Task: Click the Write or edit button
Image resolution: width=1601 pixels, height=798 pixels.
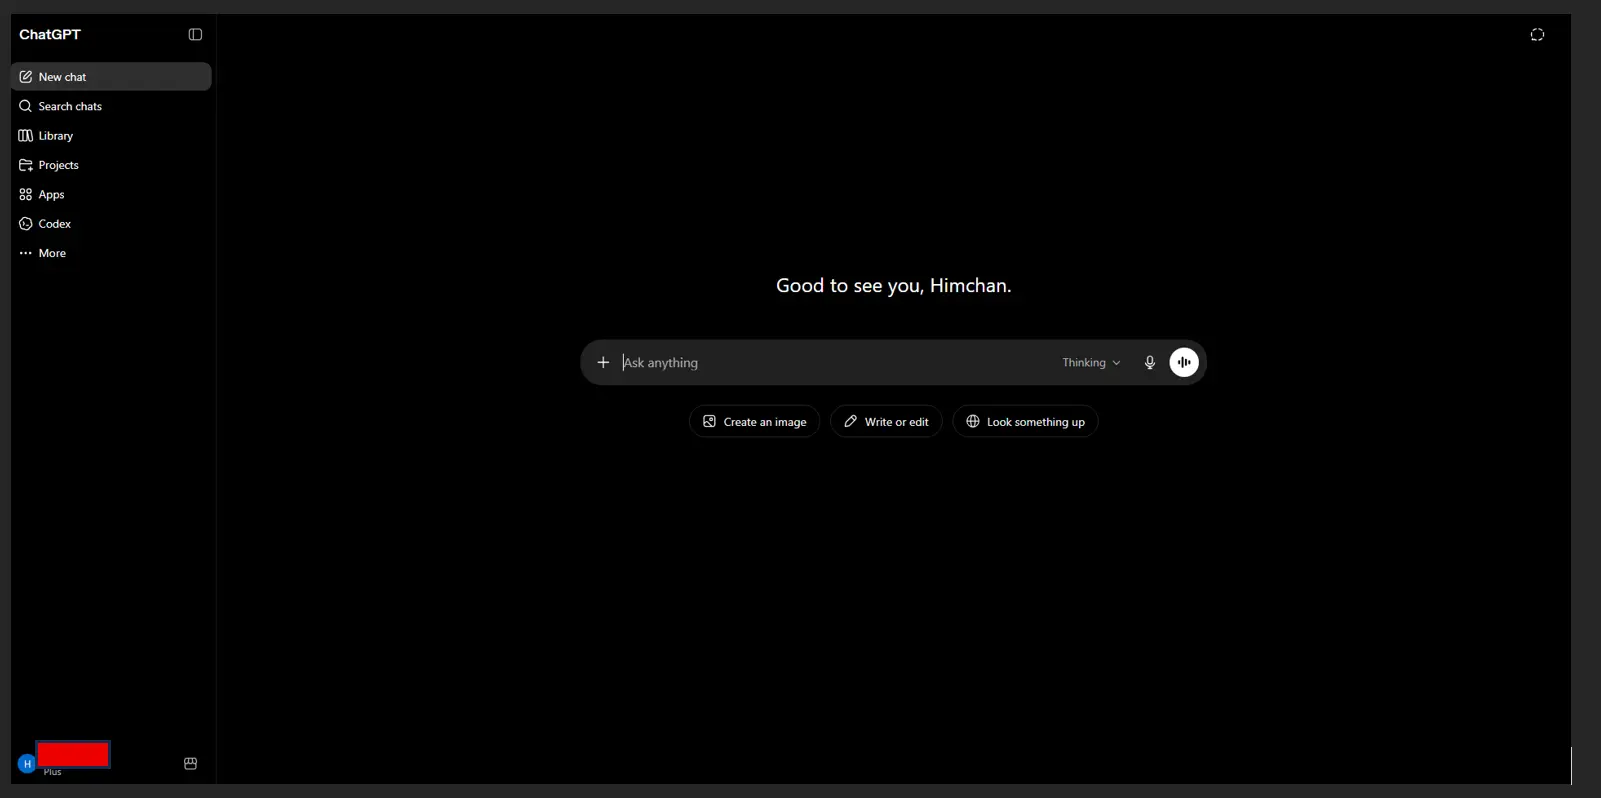Action: pos(886,421)
